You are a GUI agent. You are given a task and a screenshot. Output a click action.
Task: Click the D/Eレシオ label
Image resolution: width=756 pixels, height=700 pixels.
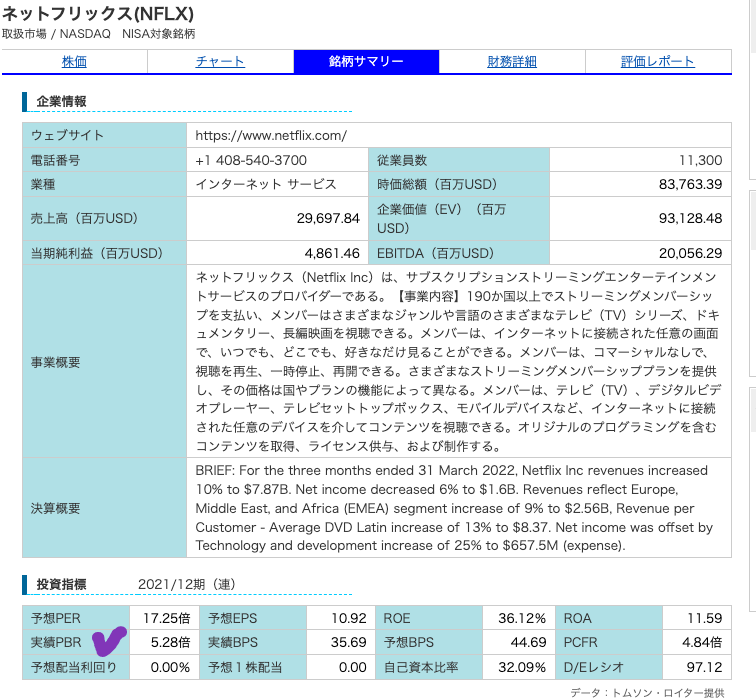(x=594, y=667)
